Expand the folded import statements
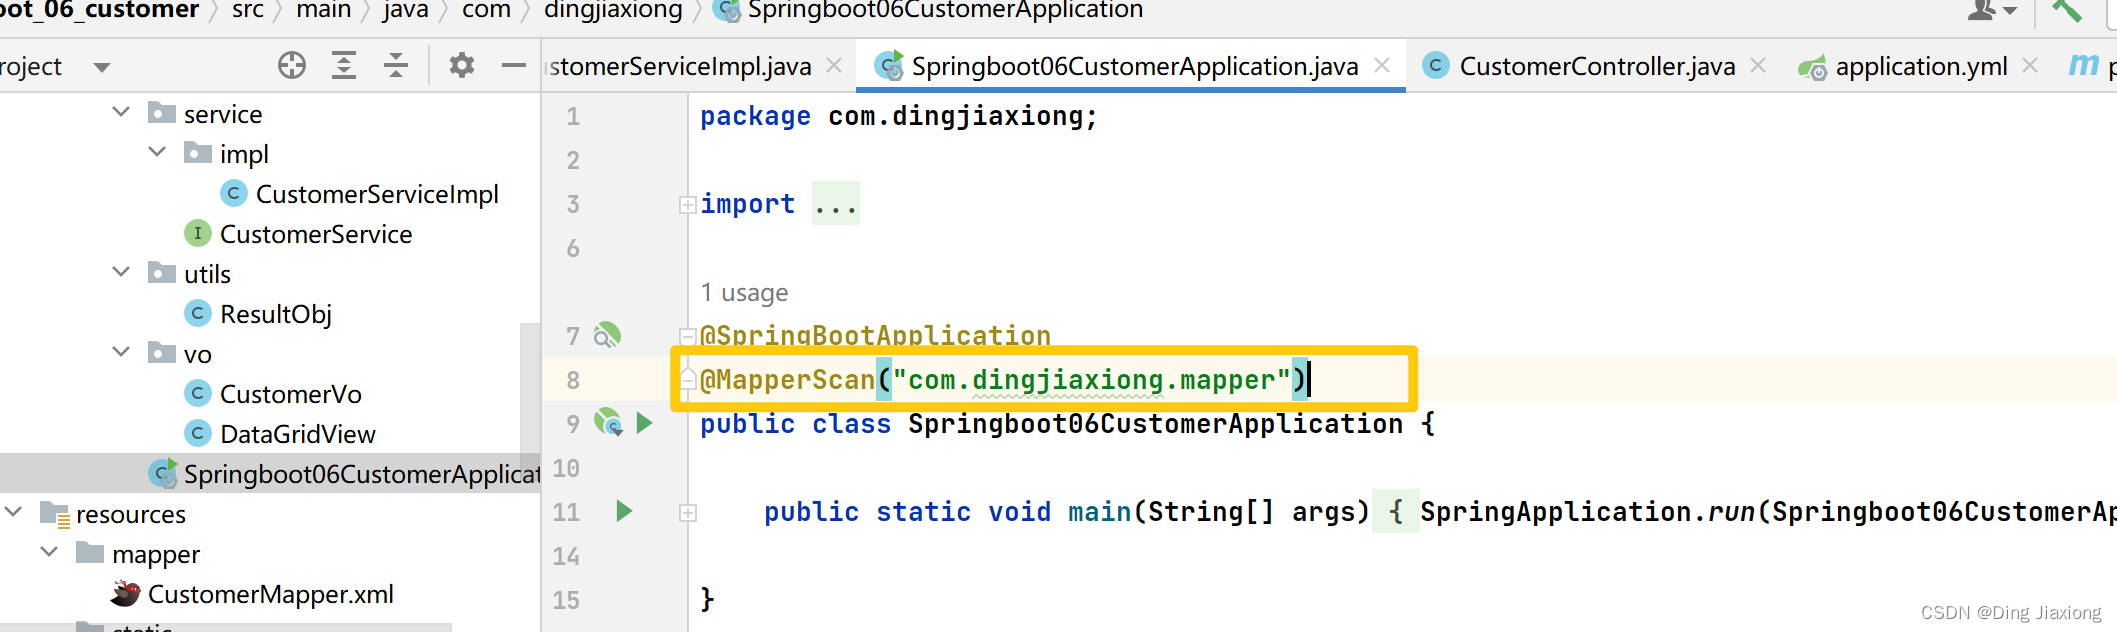Viewport: 2117px width, 632px height. pyautogui.click(x=687, y=205)
